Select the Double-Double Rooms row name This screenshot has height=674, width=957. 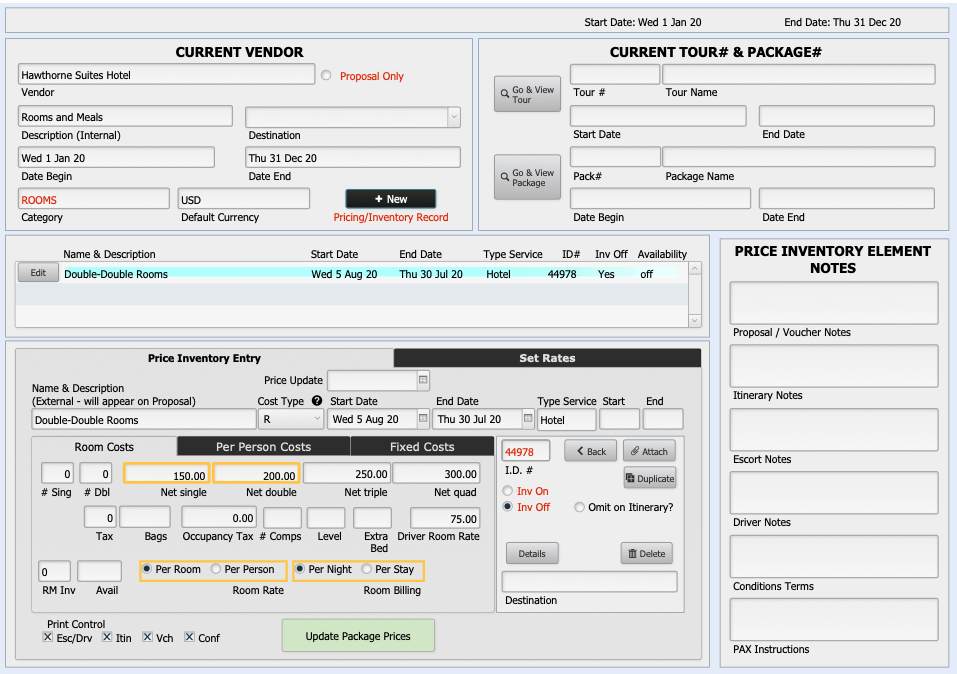pos(116,274)
